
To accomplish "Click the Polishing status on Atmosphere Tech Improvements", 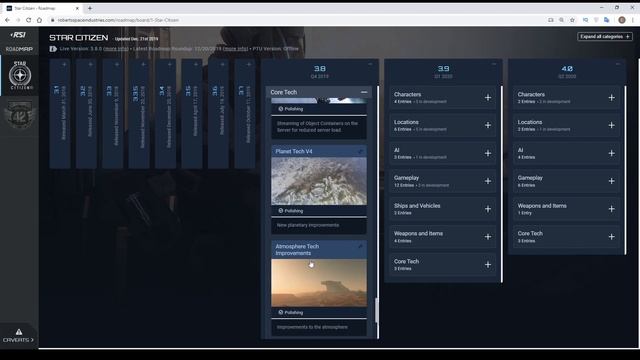I will 291,313.
